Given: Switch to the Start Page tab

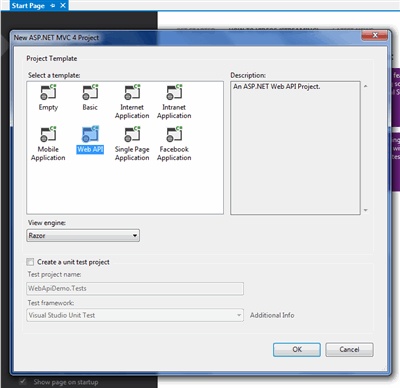Looking at the screenshot, I should click(x=28, y=6).
